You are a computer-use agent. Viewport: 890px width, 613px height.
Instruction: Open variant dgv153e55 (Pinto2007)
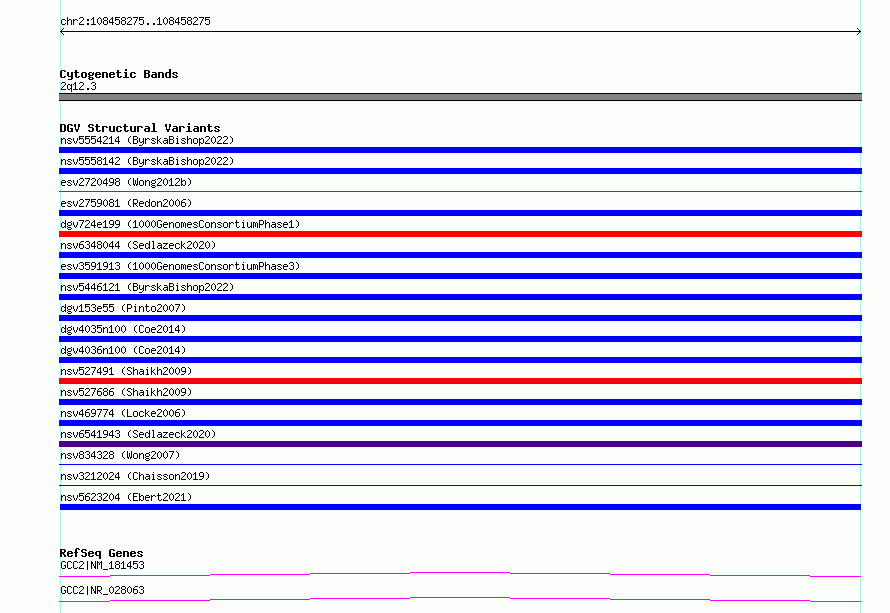tap(123, 308)
